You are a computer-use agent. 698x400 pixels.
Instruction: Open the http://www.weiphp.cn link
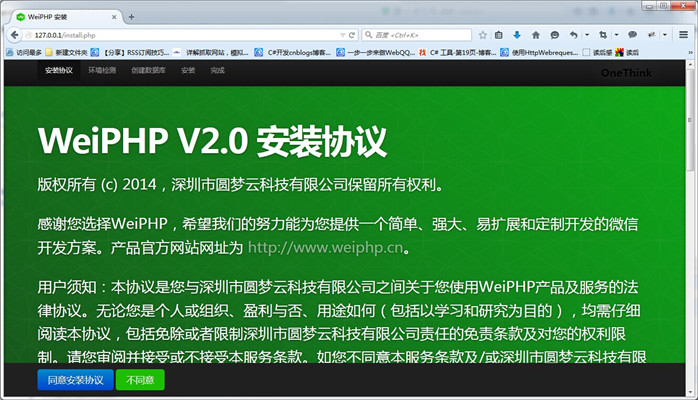tap(325, 248)
